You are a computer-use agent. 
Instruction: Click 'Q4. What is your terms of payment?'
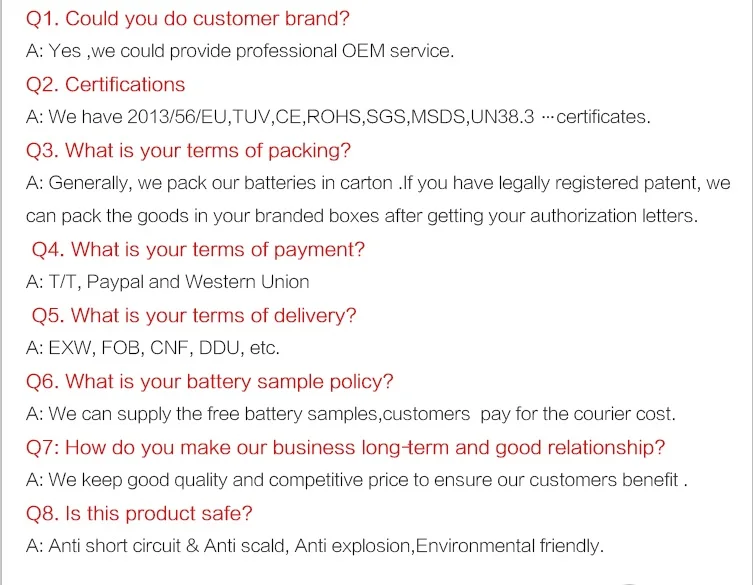198,250
